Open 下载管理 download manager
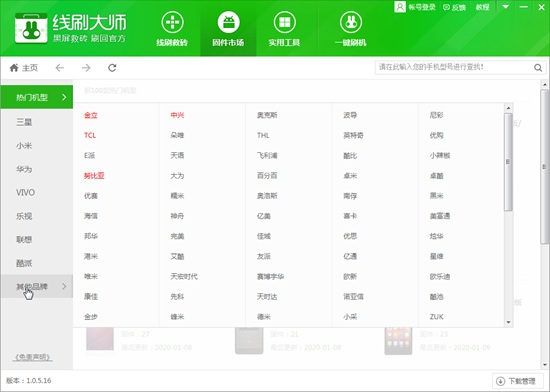Screen dimensions: 550x392 [517, 381]
